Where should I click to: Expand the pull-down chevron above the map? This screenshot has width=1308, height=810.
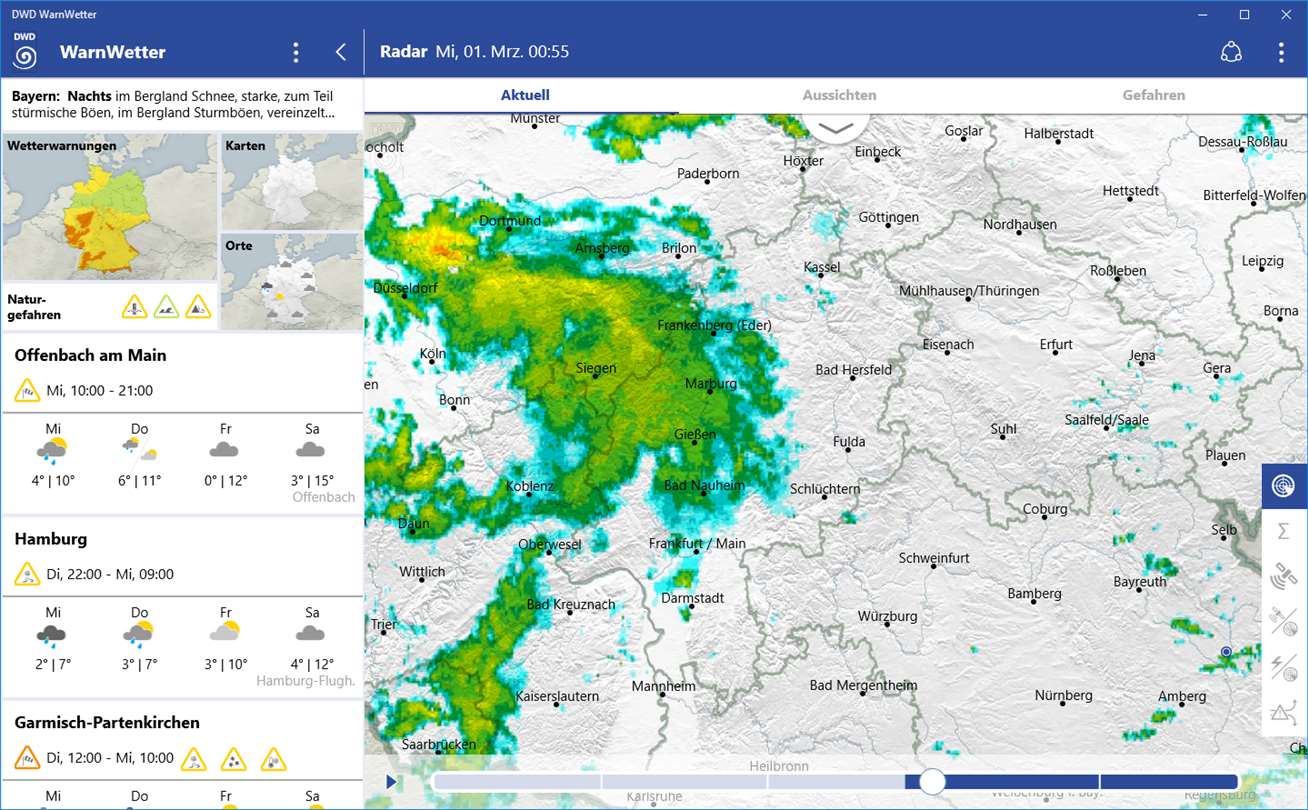click(x=835, y=127)
